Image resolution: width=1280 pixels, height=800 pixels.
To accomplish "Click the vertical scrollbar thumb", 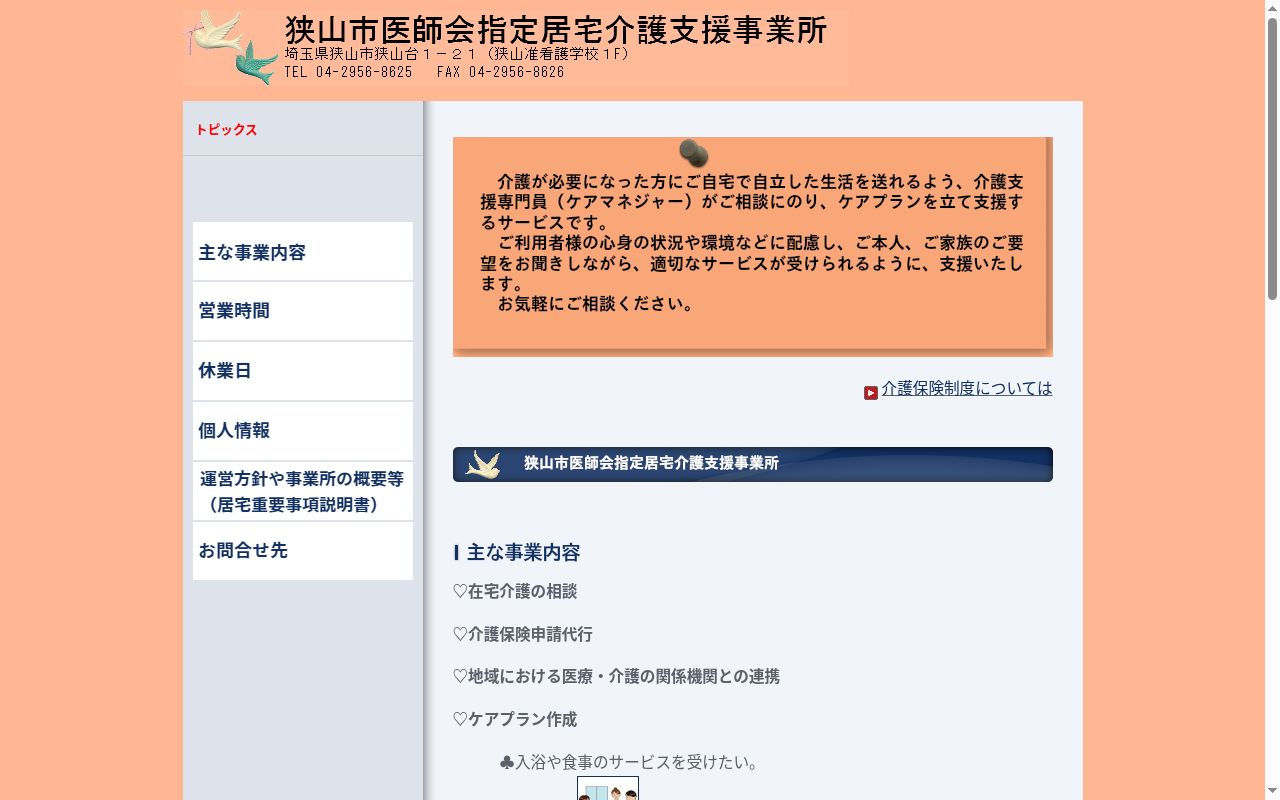I will pos(1272,158).
